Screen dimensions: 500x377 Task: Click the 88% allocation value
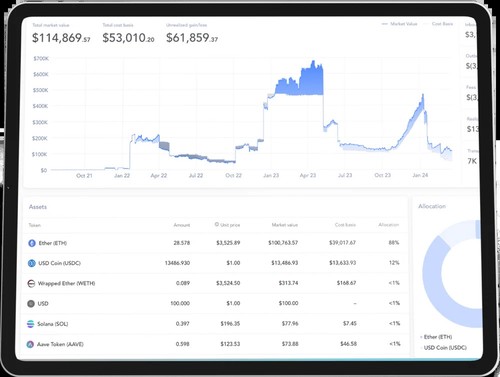coord(394,243)
